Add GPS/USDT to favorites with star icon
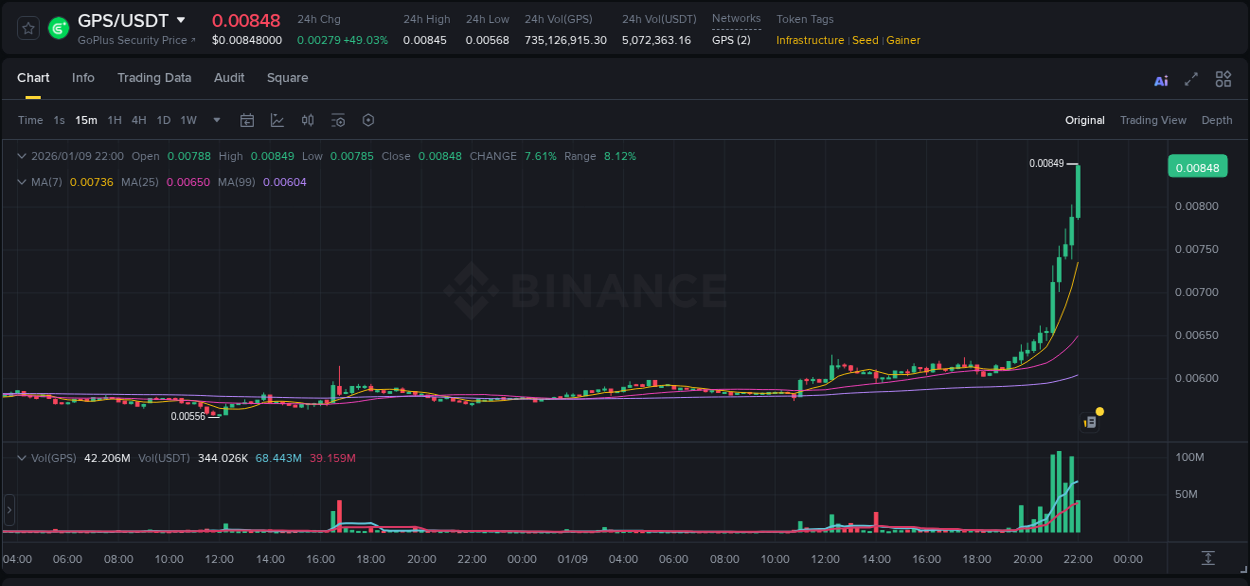1250x586 pixels. 27,27
